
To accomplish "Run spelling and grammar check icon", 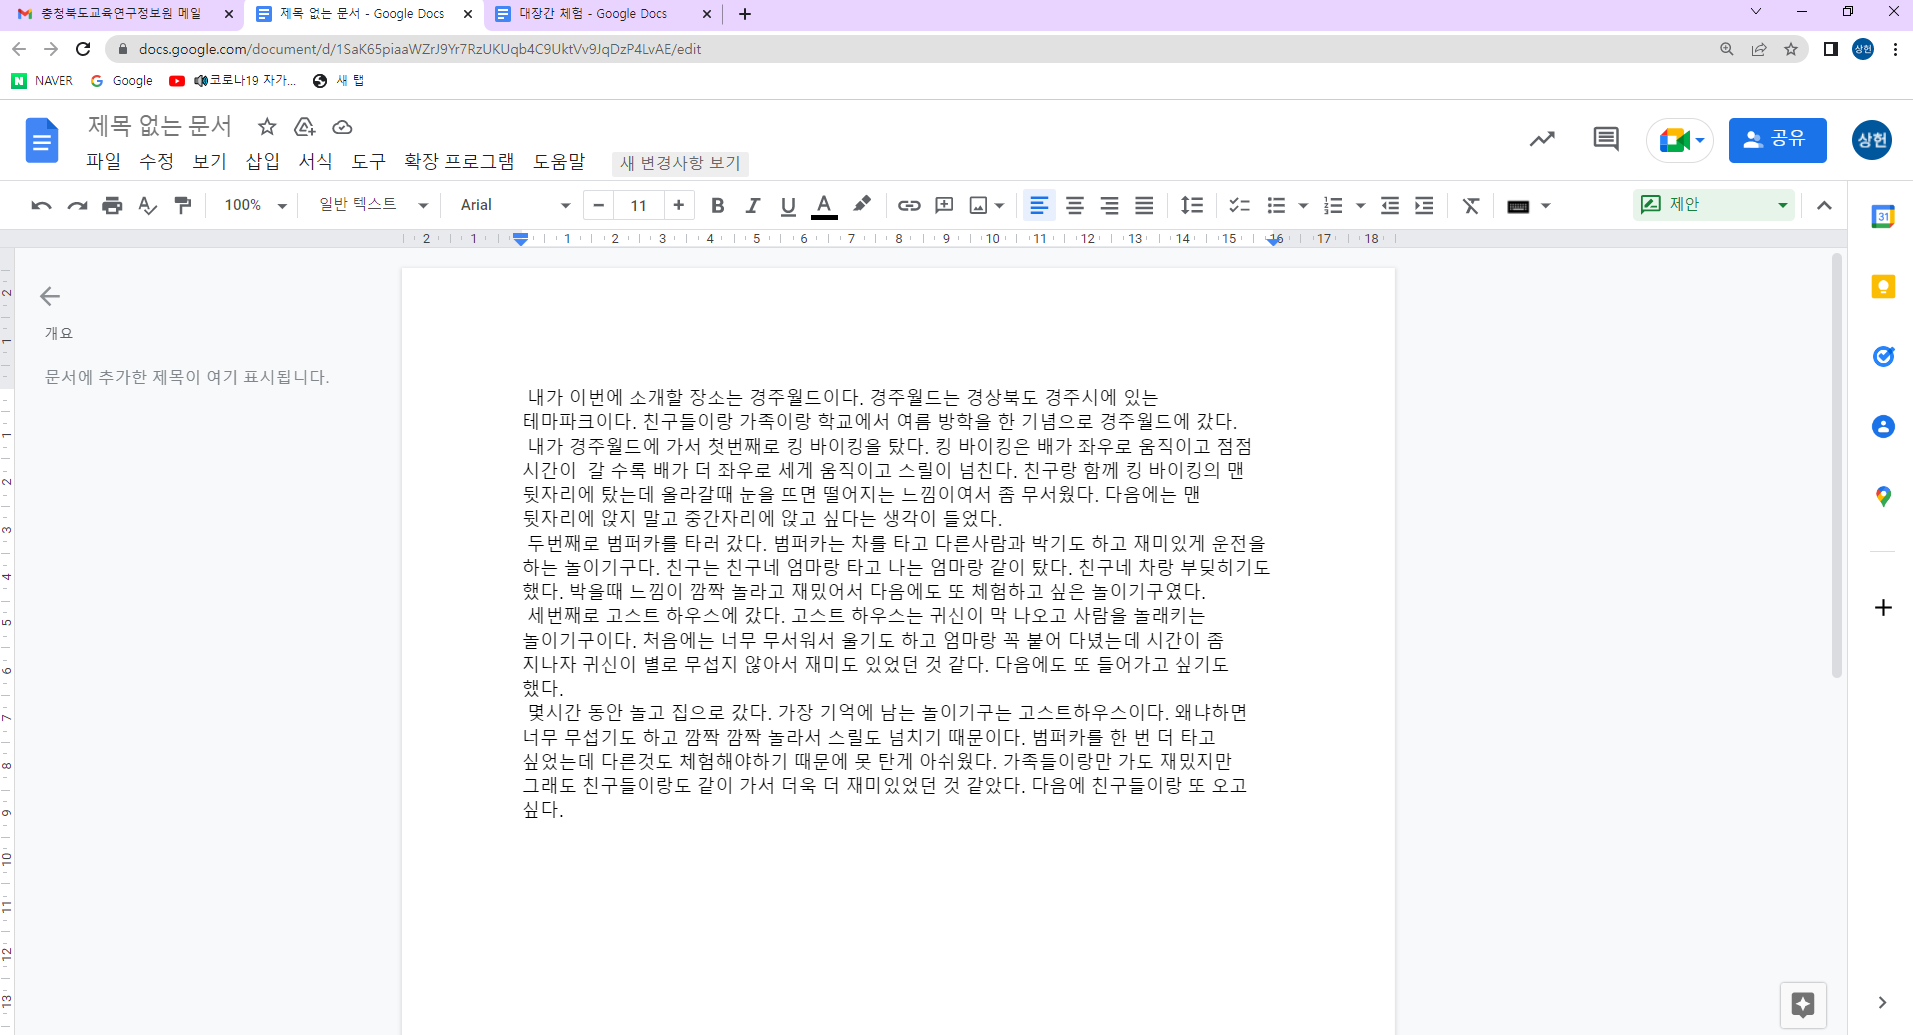I will tap(147, 206).
